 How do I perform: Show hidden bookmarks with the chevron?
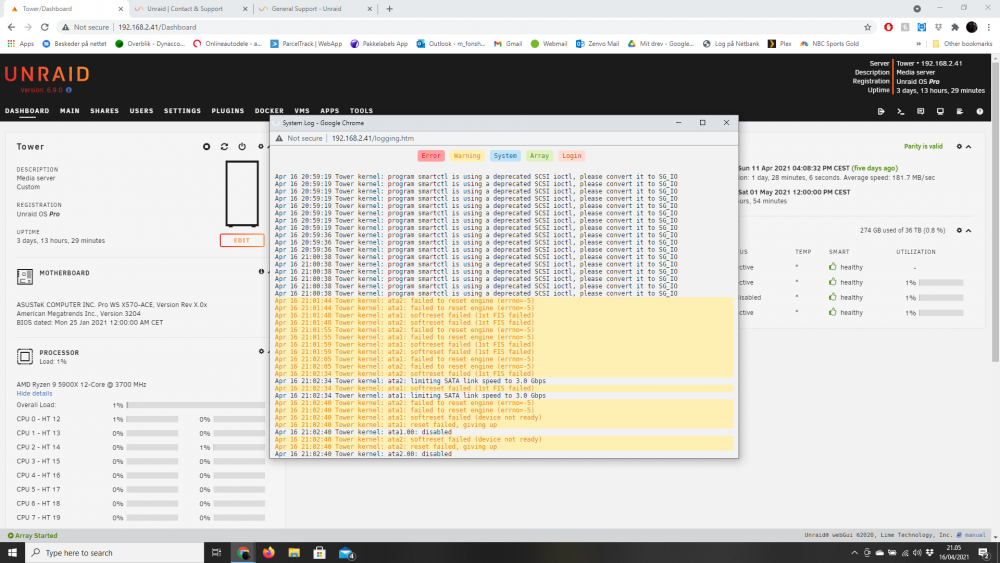(918, 44)
